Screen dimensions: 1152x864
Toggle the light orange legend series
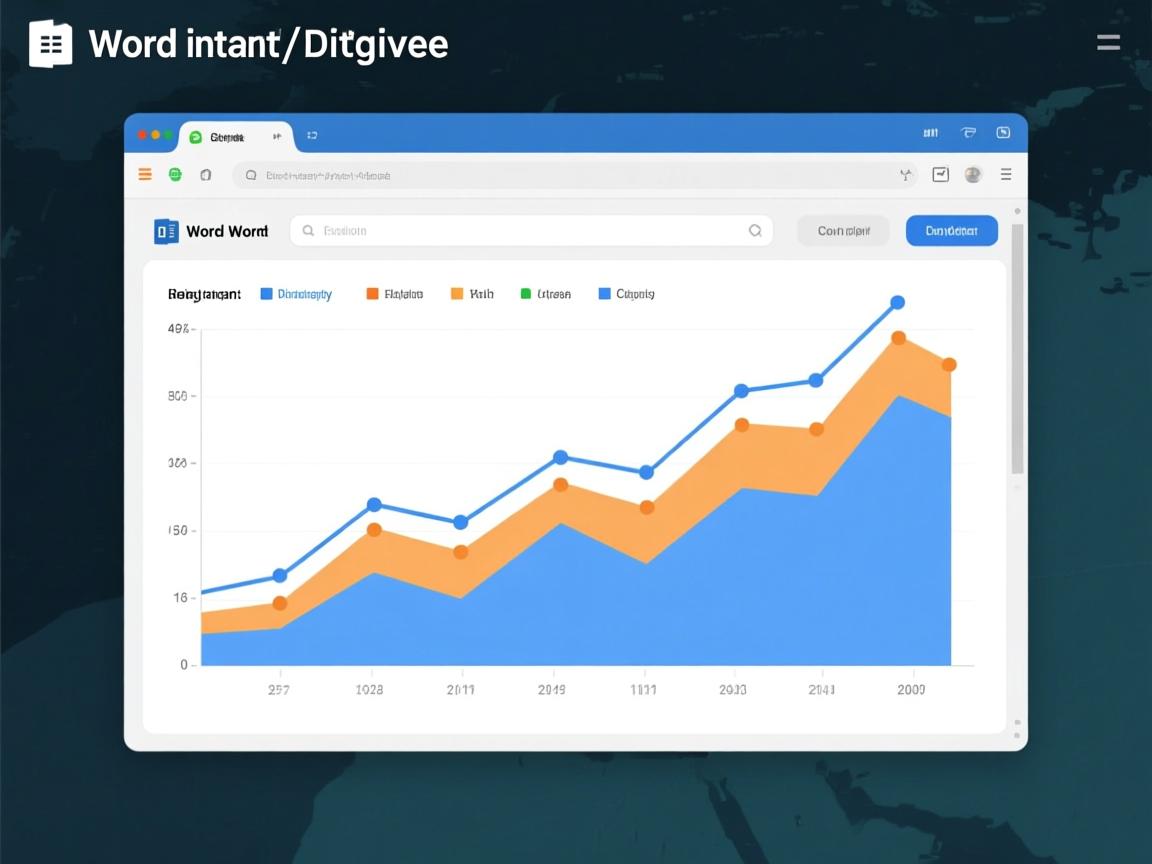472,294
